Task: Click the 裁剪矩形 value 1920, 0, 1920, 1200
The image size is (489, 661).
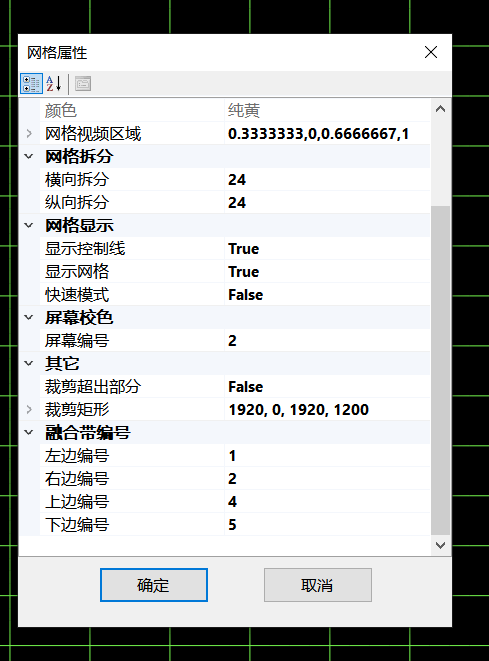Action: coord(327,409)
